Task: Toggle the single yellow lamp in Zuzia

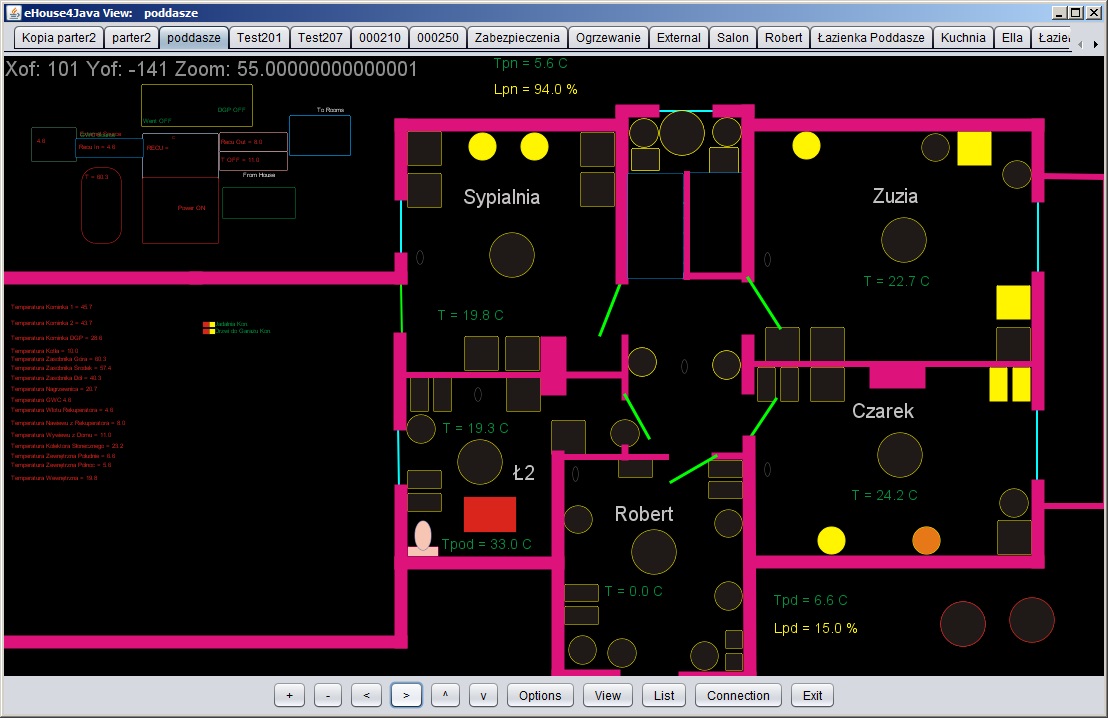Action: (807, 146)
